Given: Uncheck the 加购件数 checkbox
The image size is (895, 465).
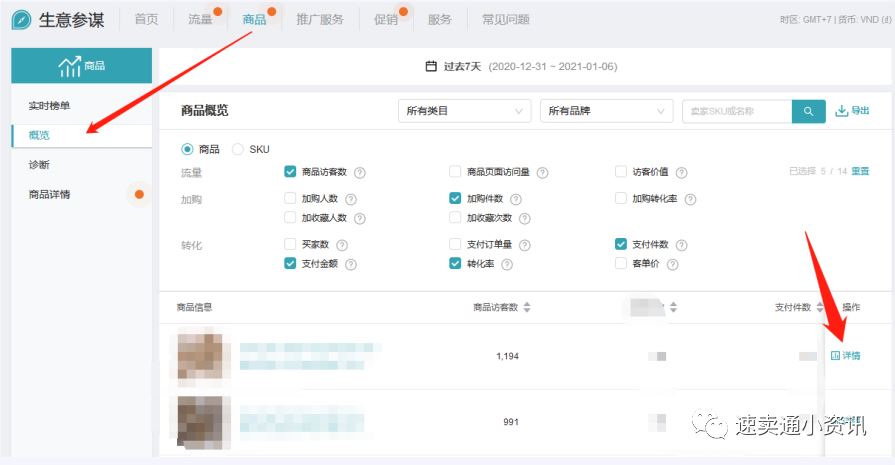Looking at the screenshot, I should coord(455,199).
